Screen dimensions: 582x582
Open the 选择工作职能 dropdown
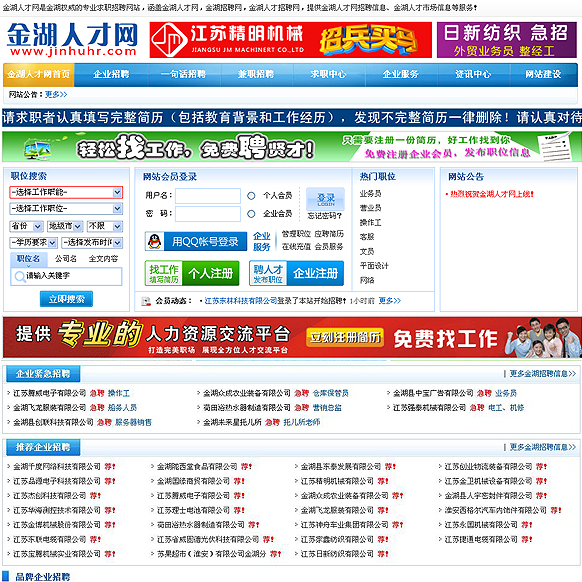(x=66, y=192)
